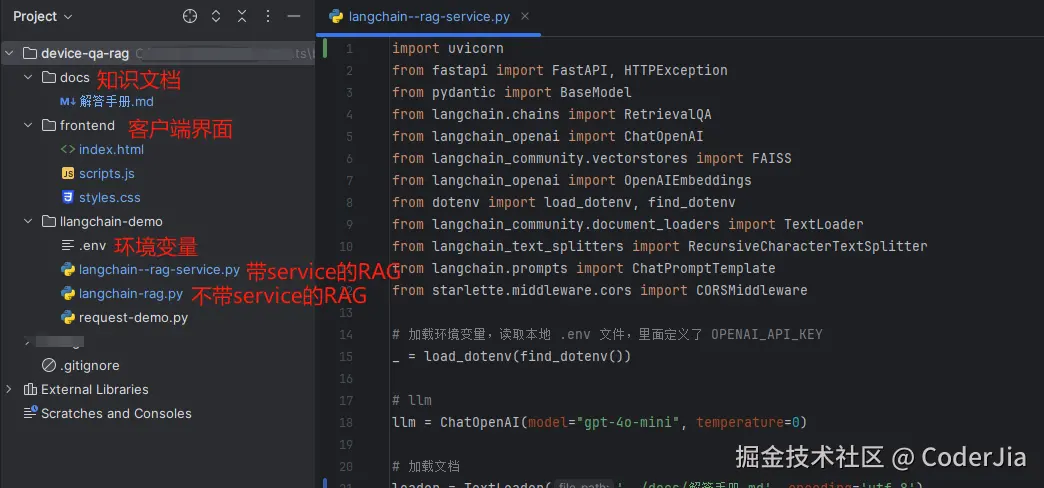This screenshot has width=1044, height=488.
Task: Collapse the docs folder
Action: click(x=28, y=77)
